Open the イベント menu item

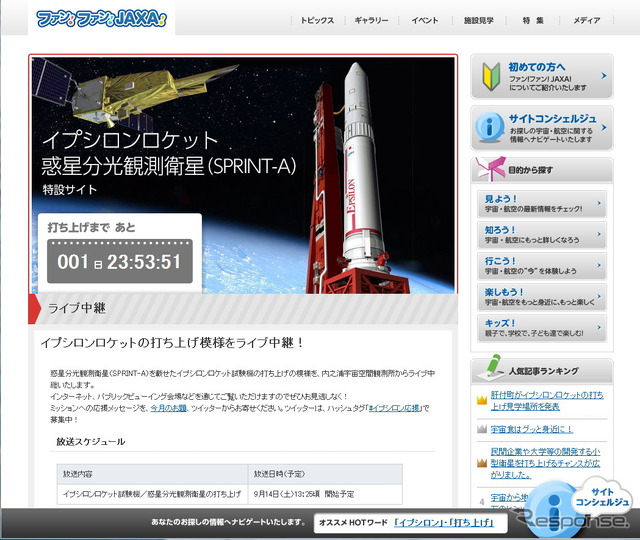coord(424,20)
